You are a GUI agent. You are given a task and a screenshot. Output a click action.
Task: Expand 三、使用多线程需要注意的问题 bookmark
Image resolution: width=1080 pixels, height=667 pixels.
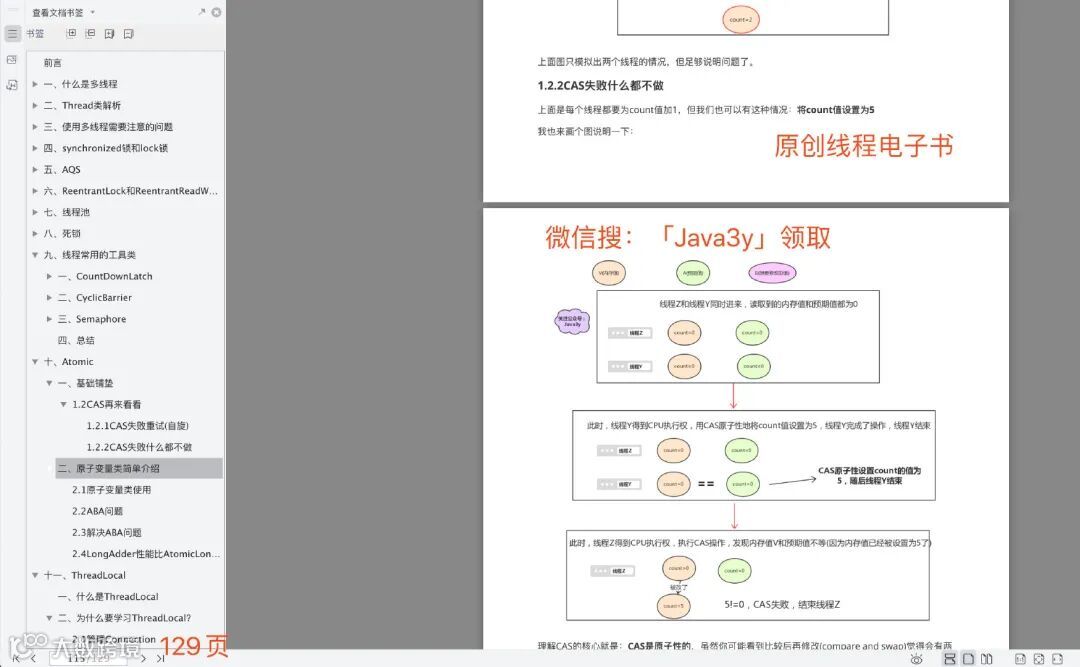pyautogui.click(x=35, y=127)
